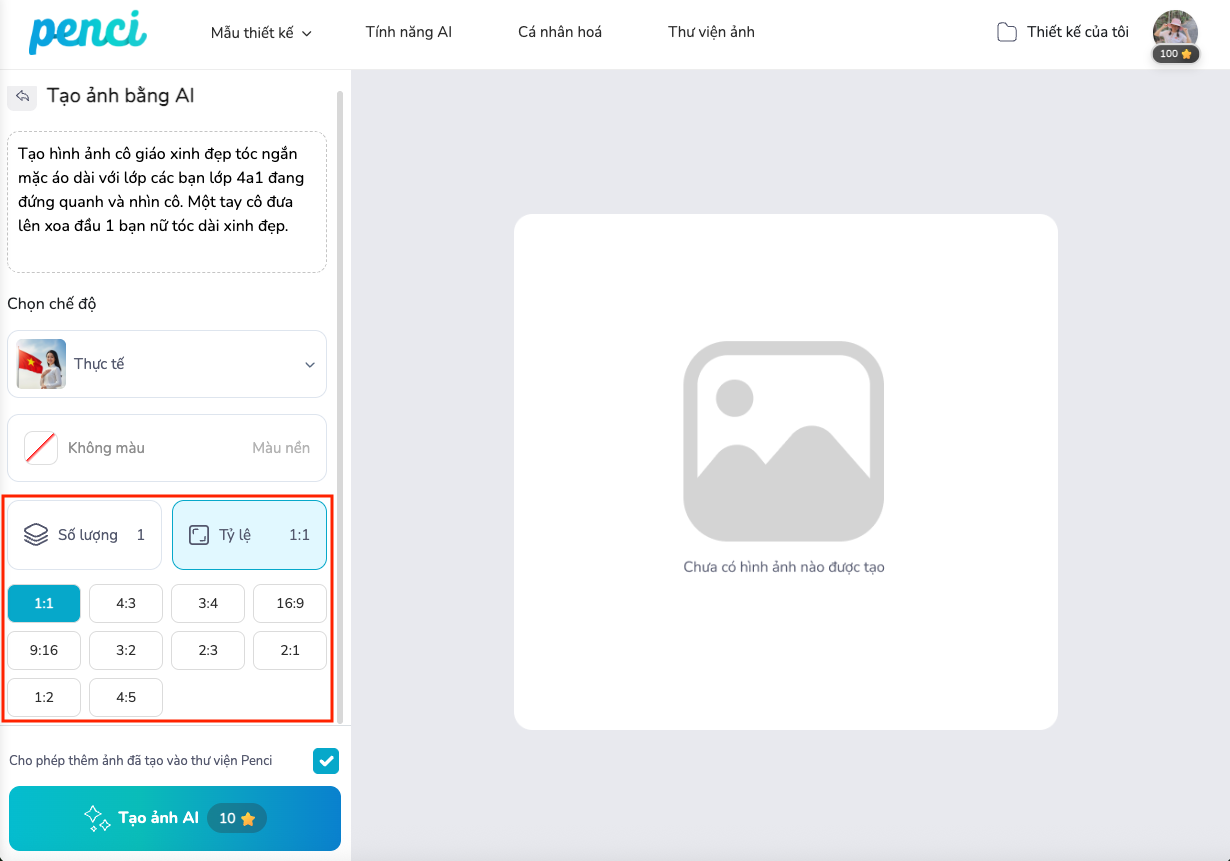
Task: Uncheck allow adding images to Penci library
Action: [x=326, y=761]
